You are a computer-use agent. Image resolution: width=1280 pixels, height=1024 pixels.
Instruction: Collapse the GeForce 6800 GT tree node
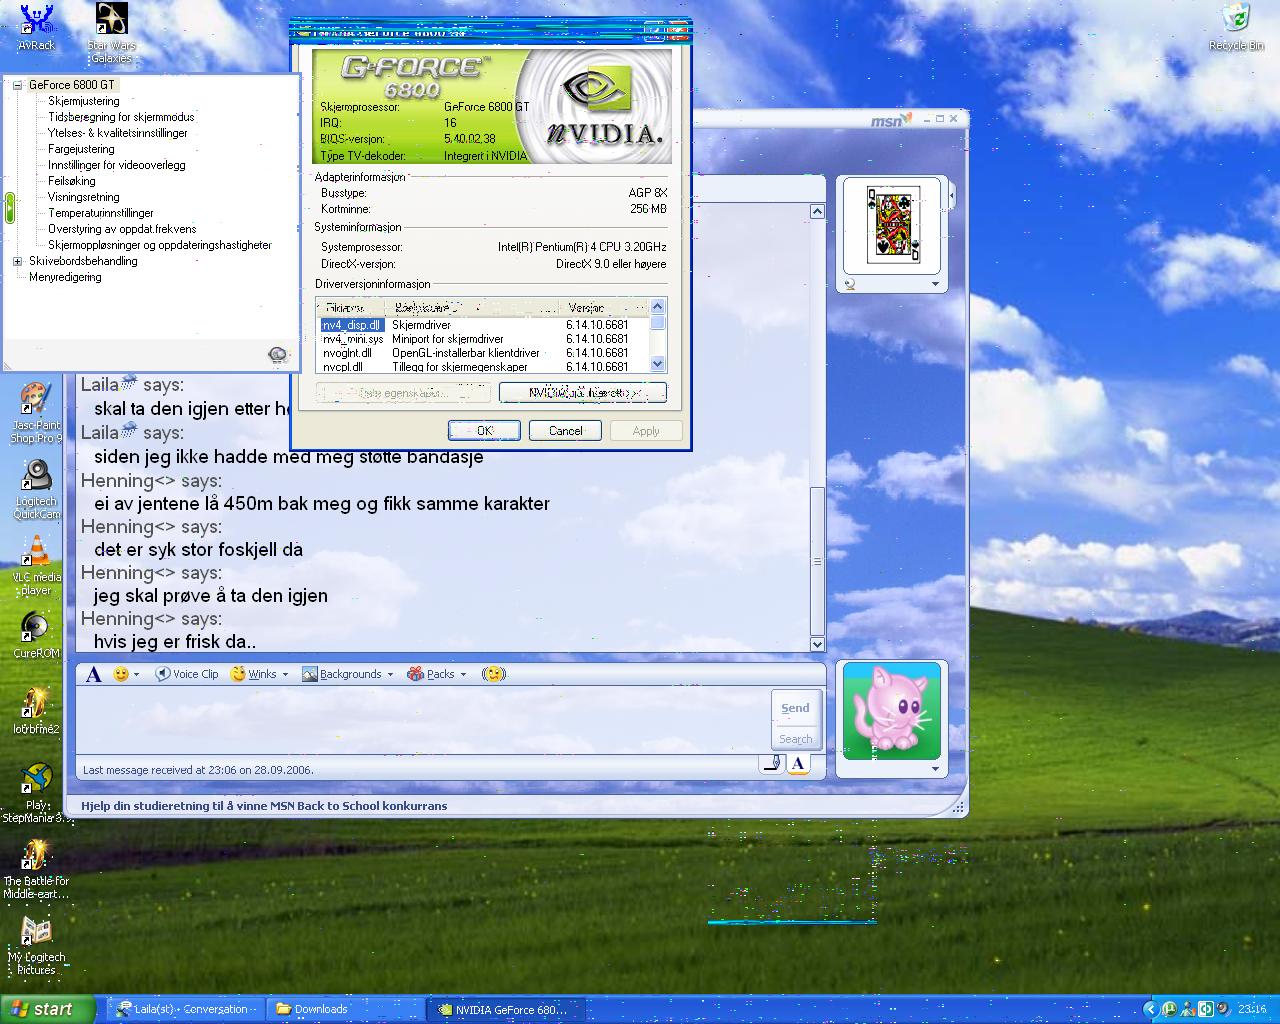pyautogui.click(x=17, y=85)
